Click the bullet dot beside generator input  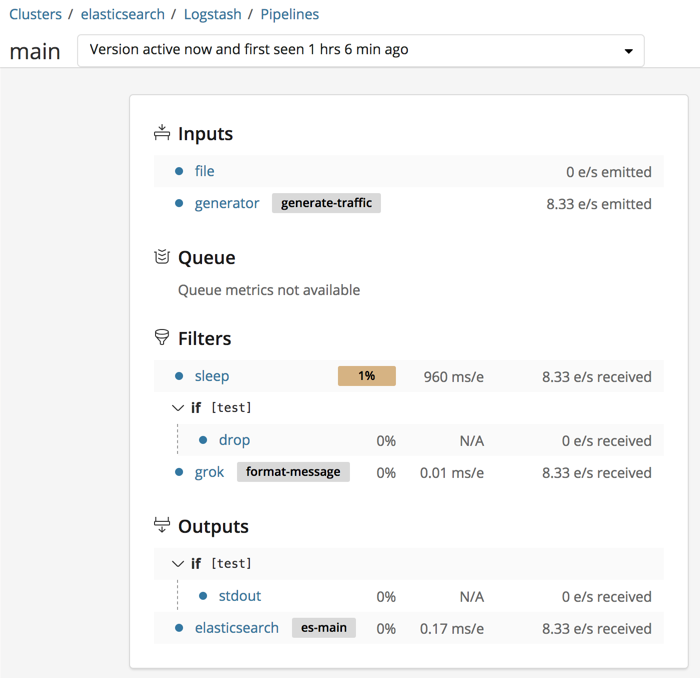pyautogui.click(x=179, y=203)
